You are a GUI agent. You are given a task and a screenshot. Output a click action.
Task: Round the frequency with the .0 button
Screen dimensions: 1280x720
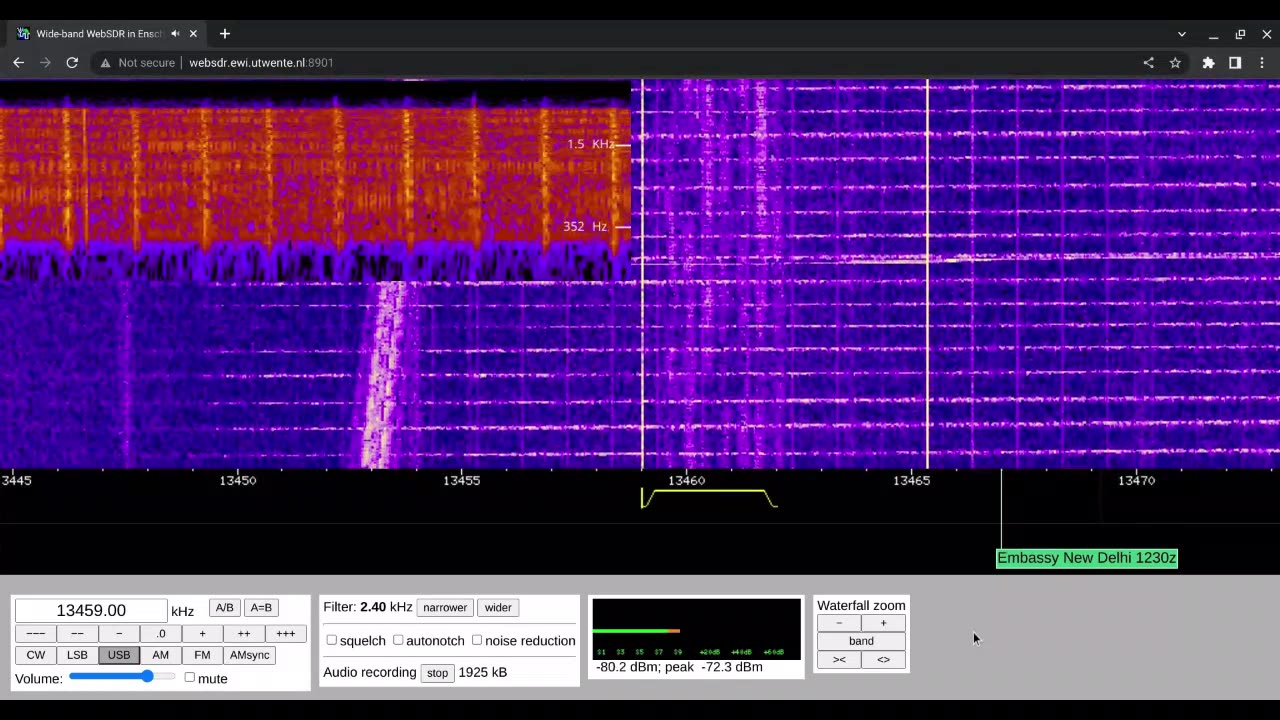click(160, 633)
